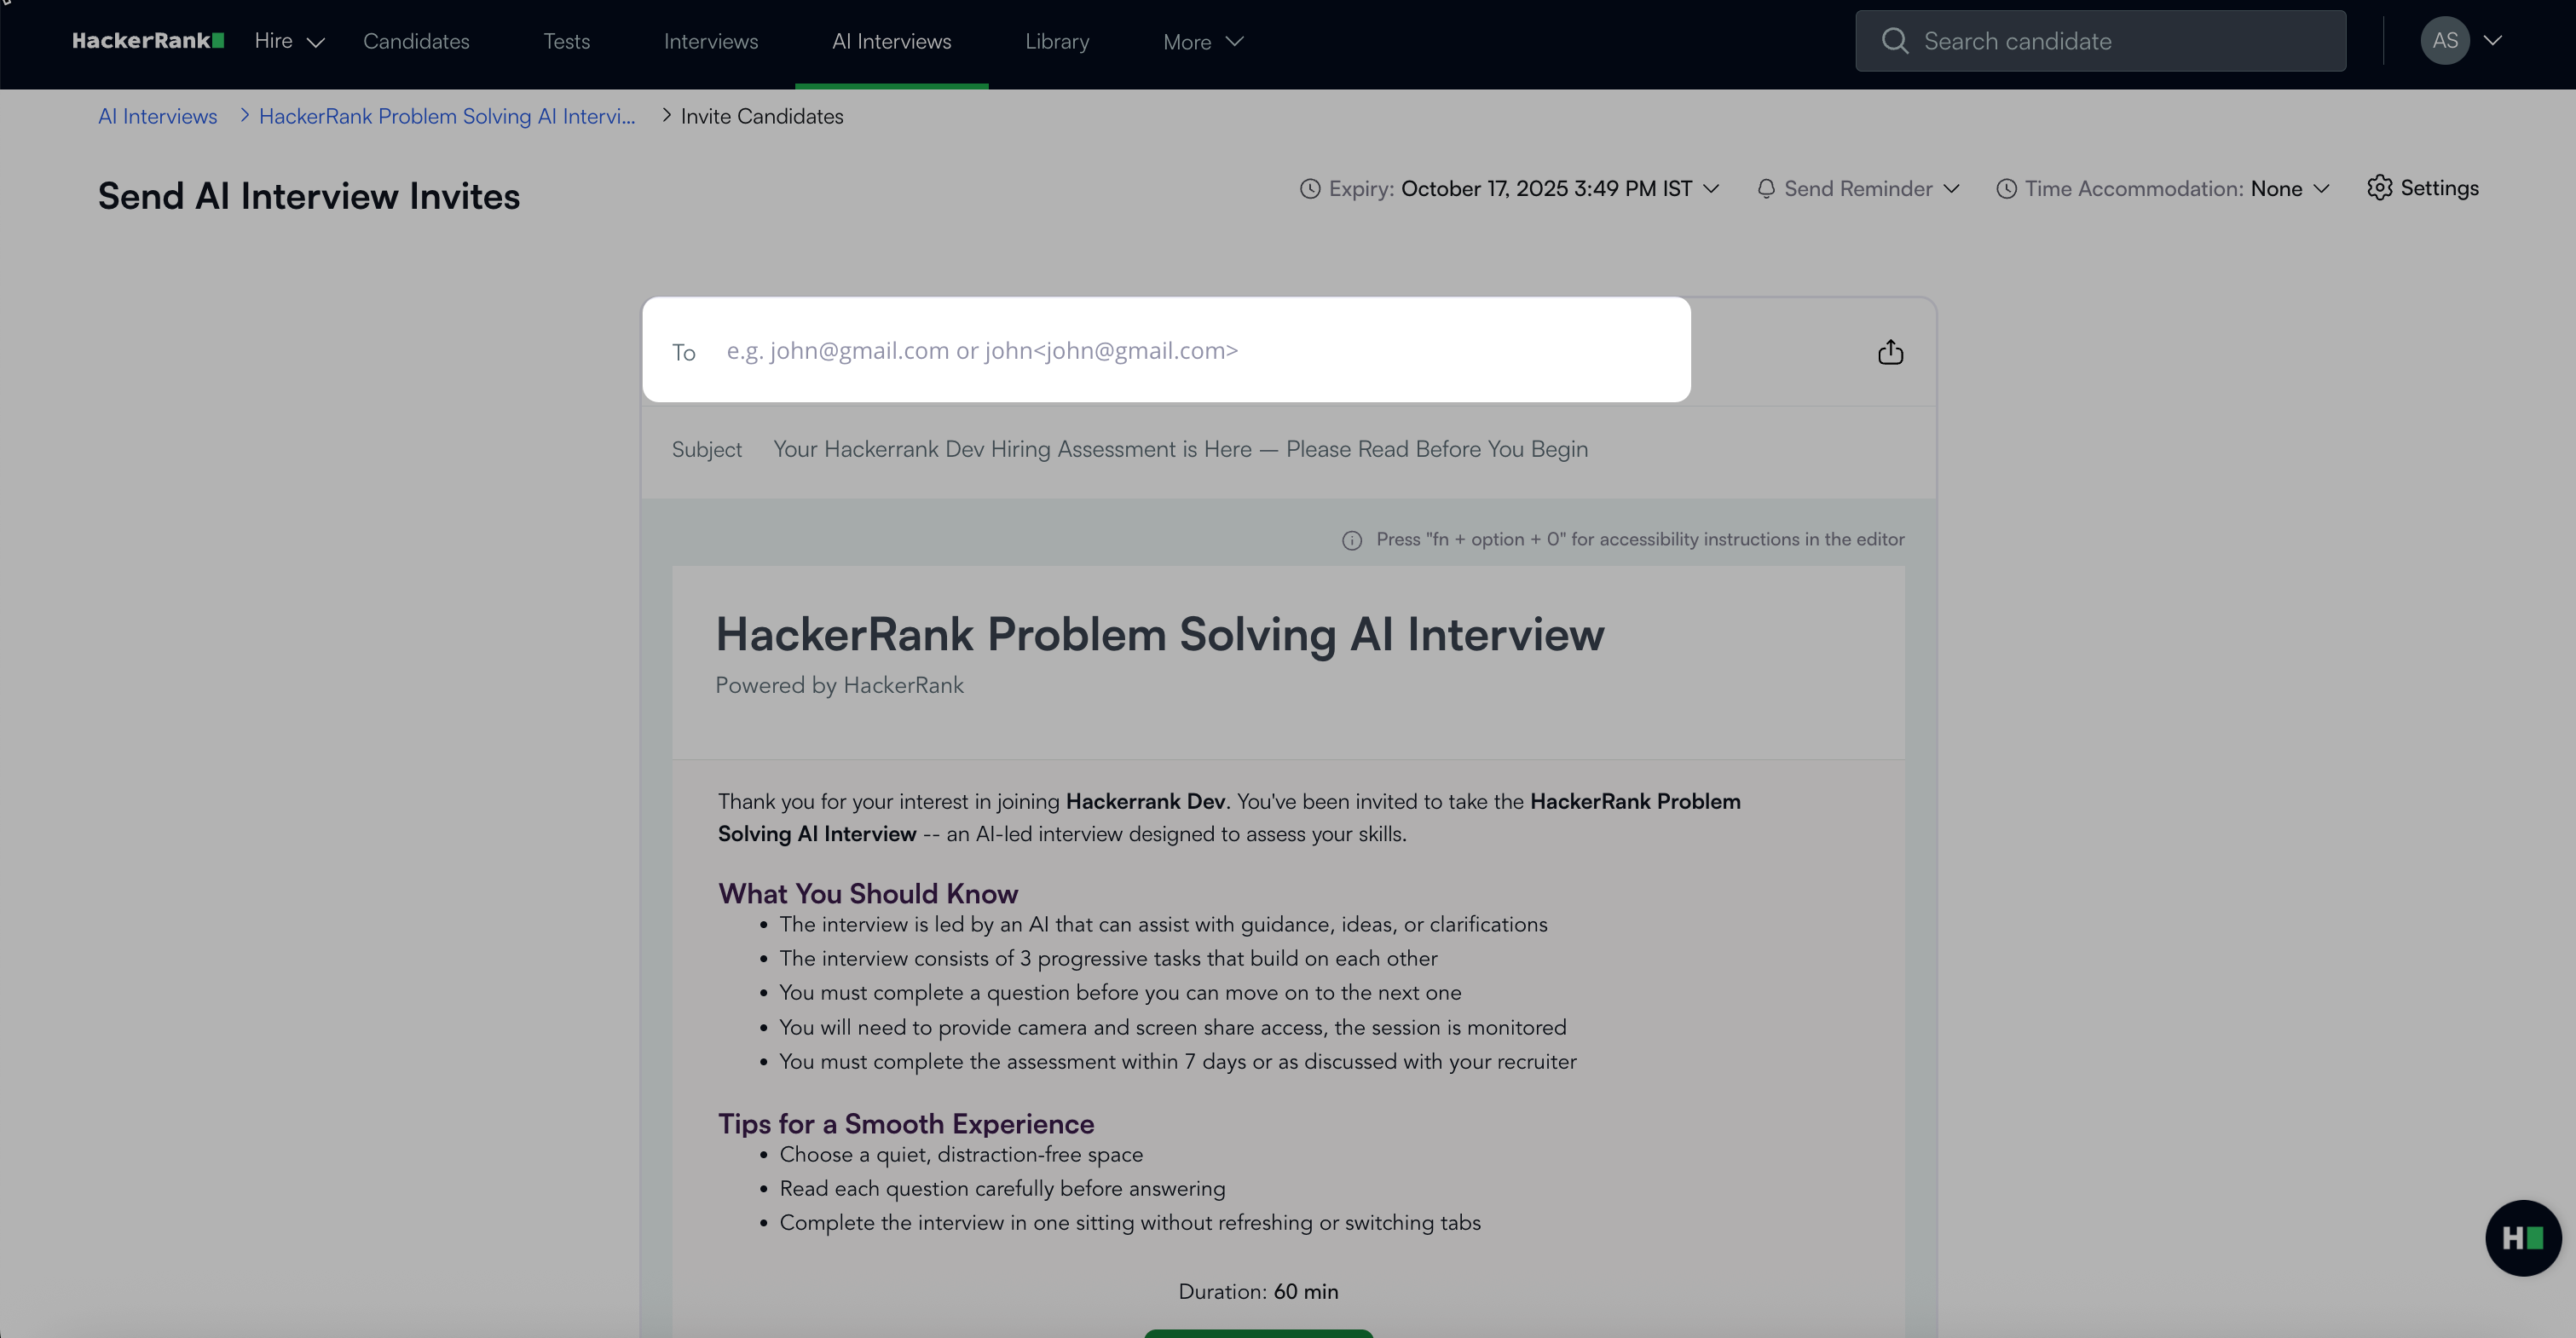
Task: Open the Hire dropdown menu
Action: [289, 41]
